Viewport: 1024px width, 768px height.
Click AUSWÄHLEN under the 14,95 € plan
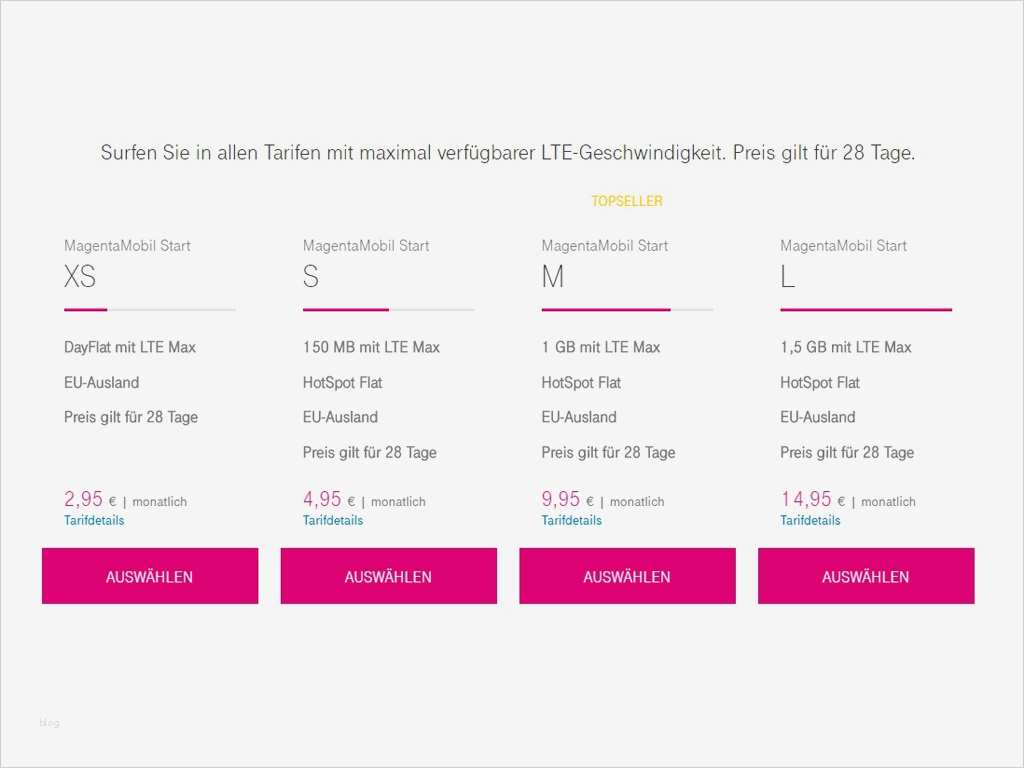pyautogui.click(x=866, y=576)
